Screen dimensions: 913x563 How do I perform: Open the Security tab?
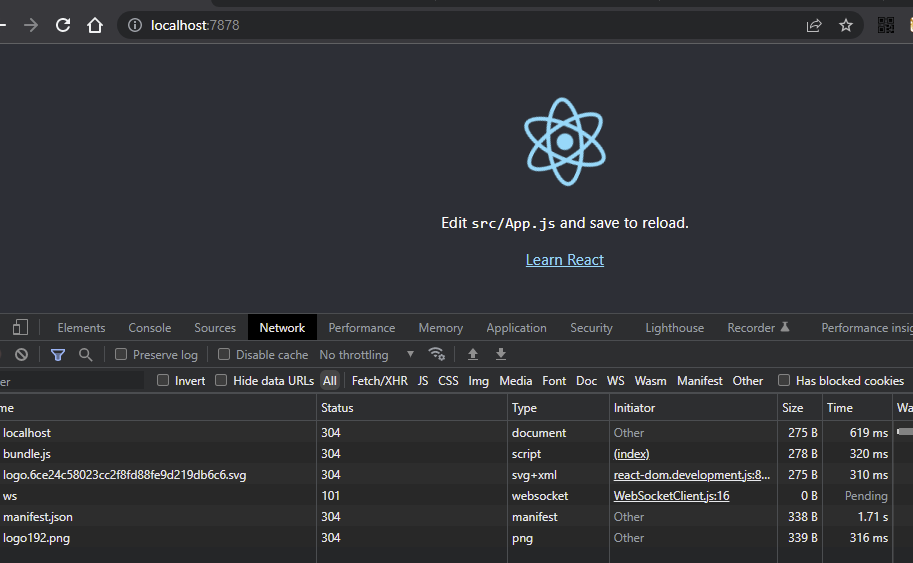pos(591,328)
